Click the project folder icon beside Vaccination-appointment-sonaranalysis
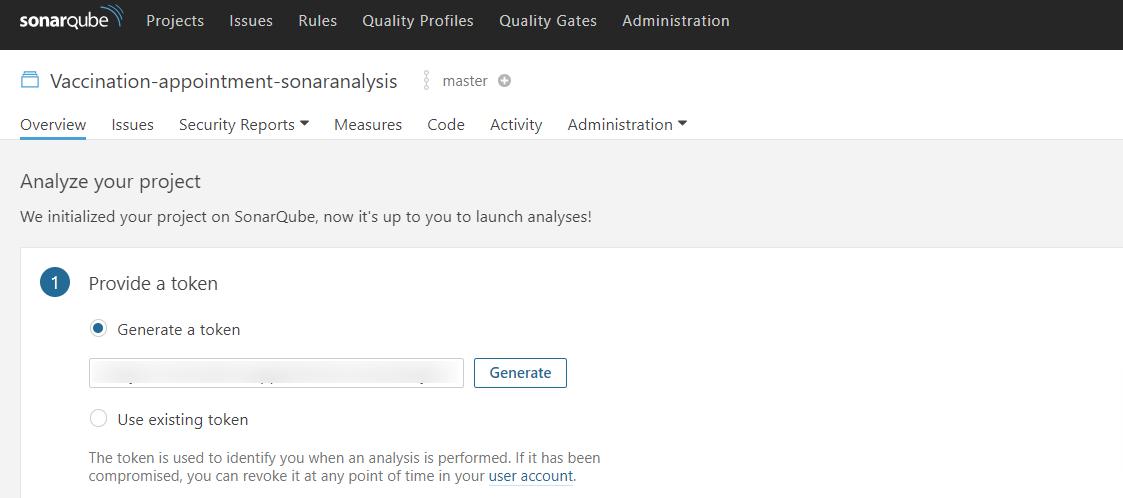Screen dimensions: 1123x498 pyautogui.click(x=29, y=80)
